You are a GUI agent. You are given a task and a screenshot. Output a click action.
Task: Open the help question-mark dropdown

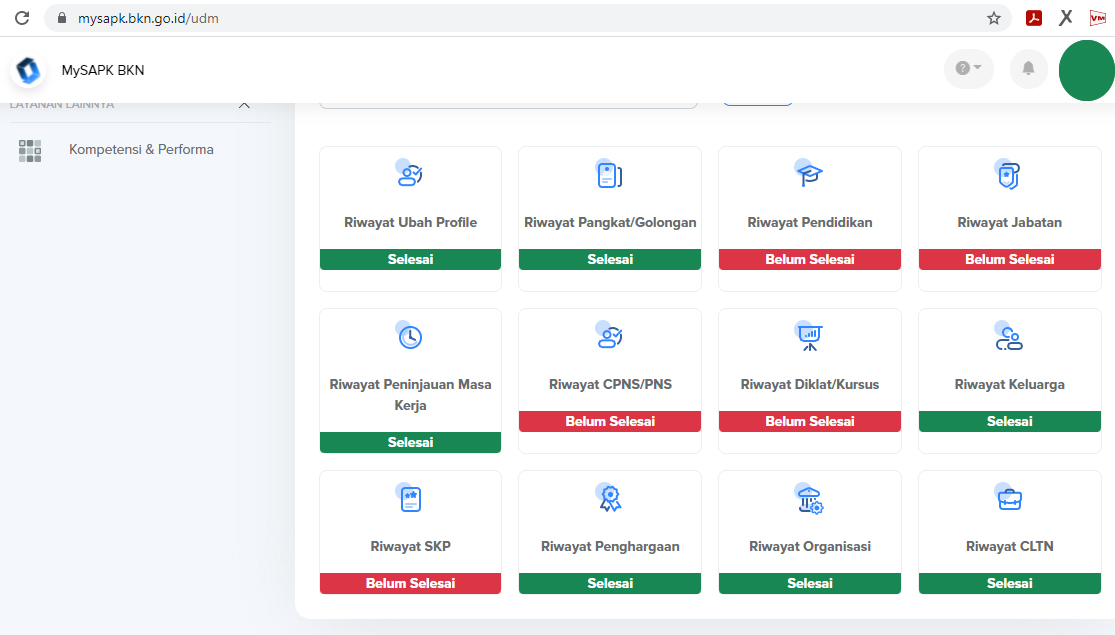[969, 68]
